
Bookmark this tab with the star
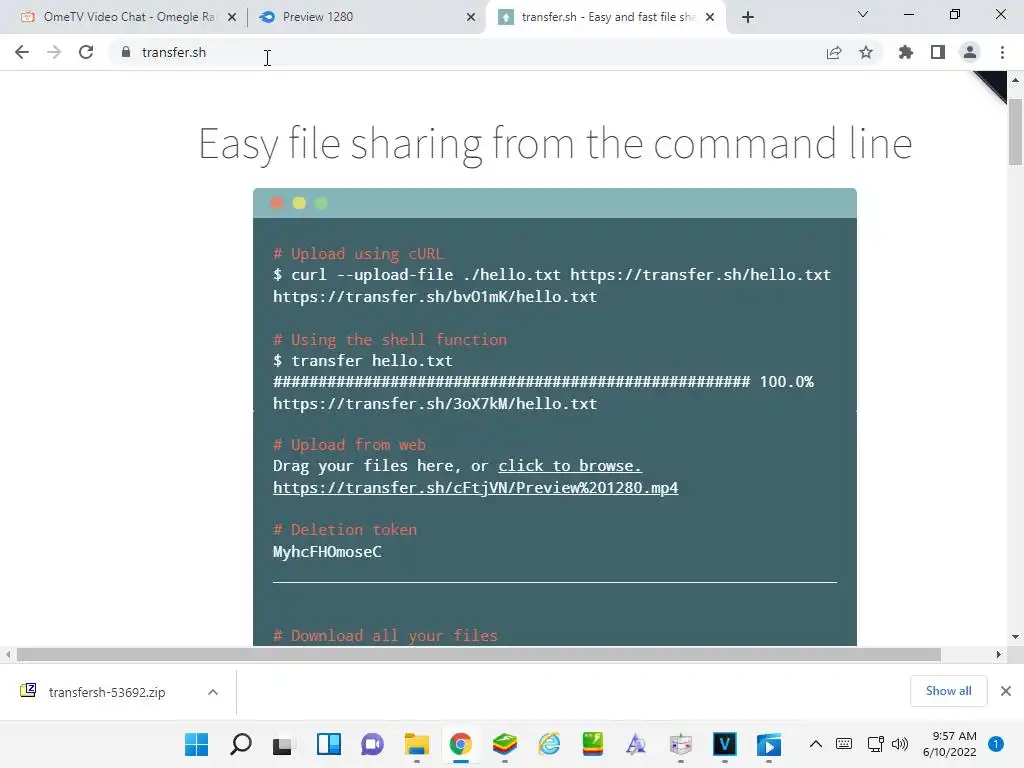[x=866, y=52]
